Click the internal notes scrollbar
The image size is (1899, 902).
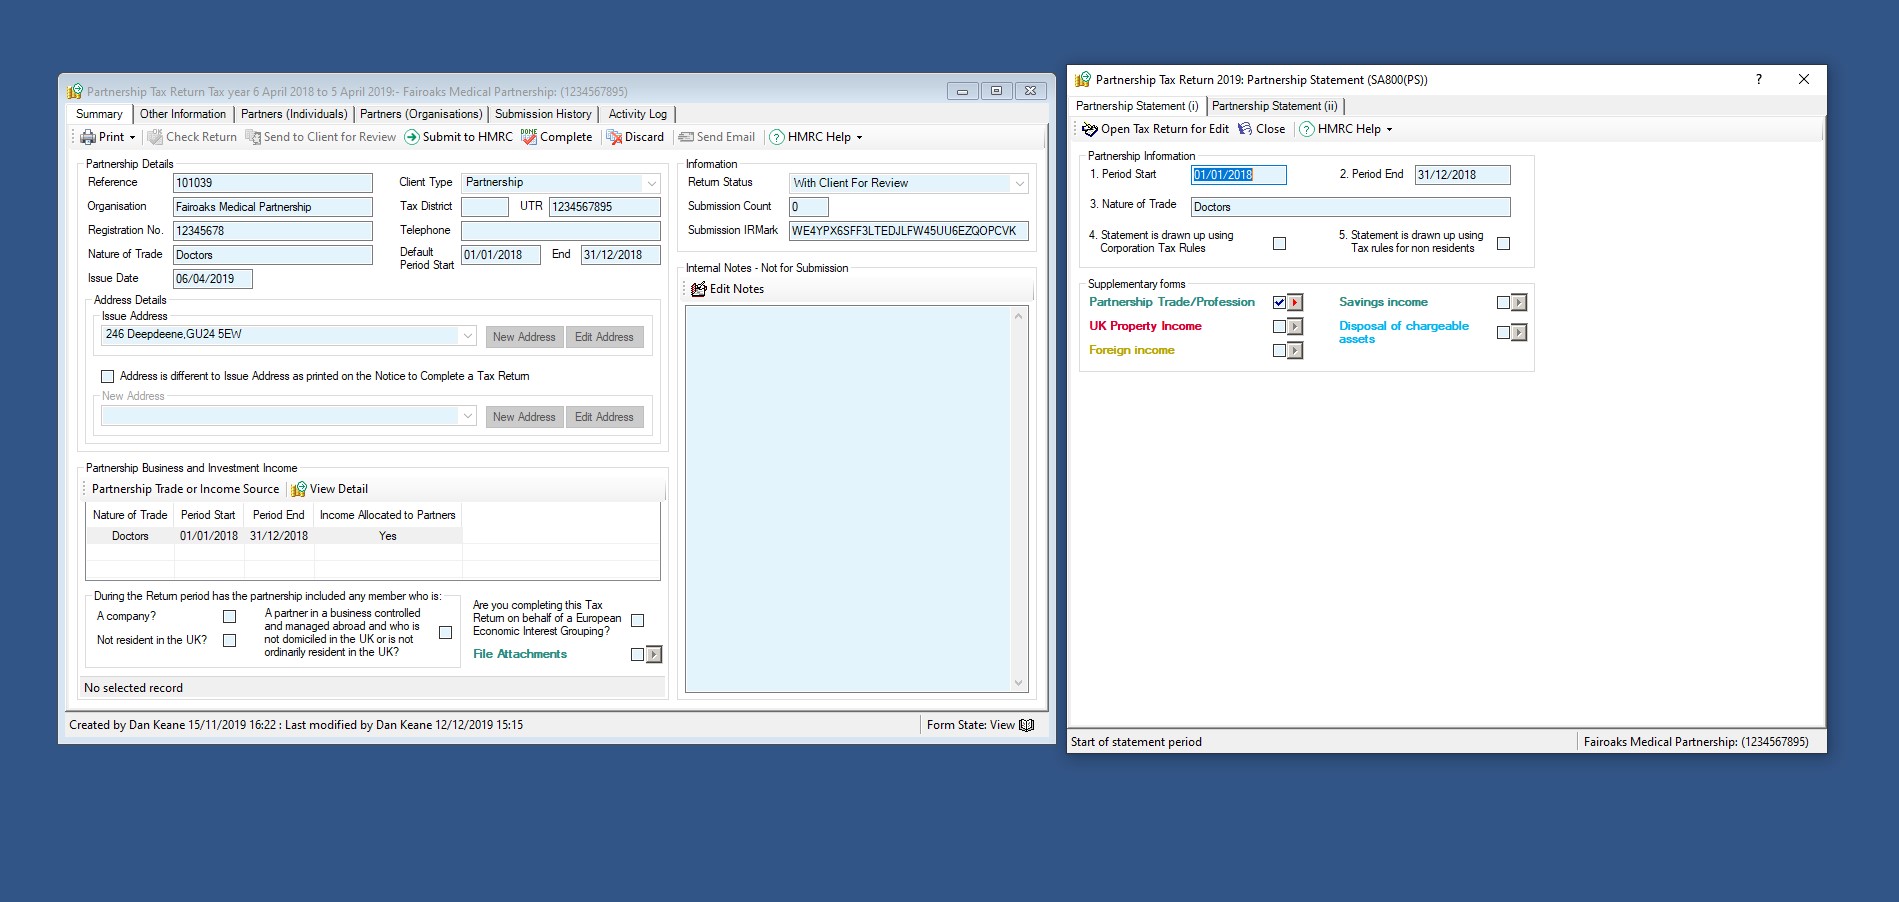point(1019,499)
